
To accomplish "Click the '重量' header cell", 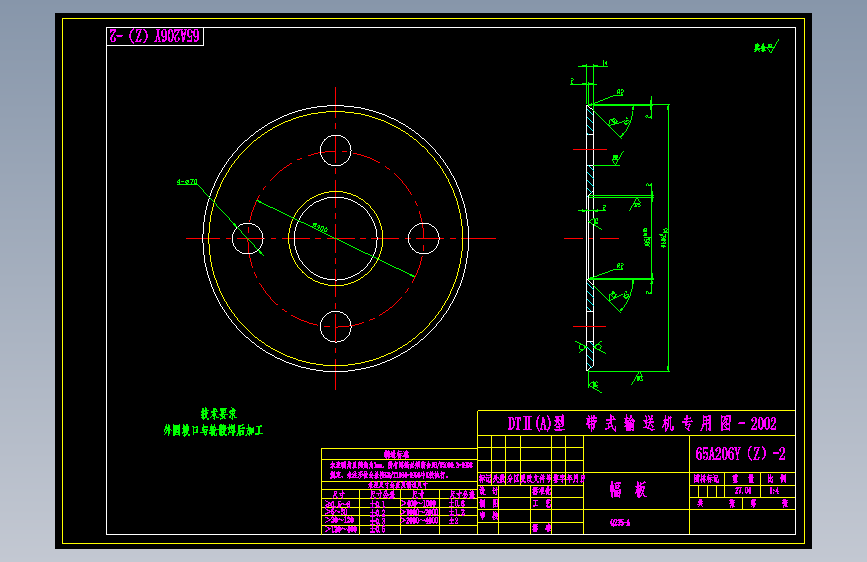I will (743, 478).
